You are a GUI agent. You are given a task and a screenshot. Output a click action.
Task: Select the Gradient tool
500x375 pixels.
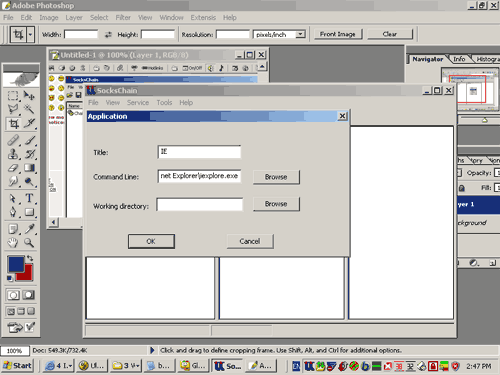coord(29,168)
